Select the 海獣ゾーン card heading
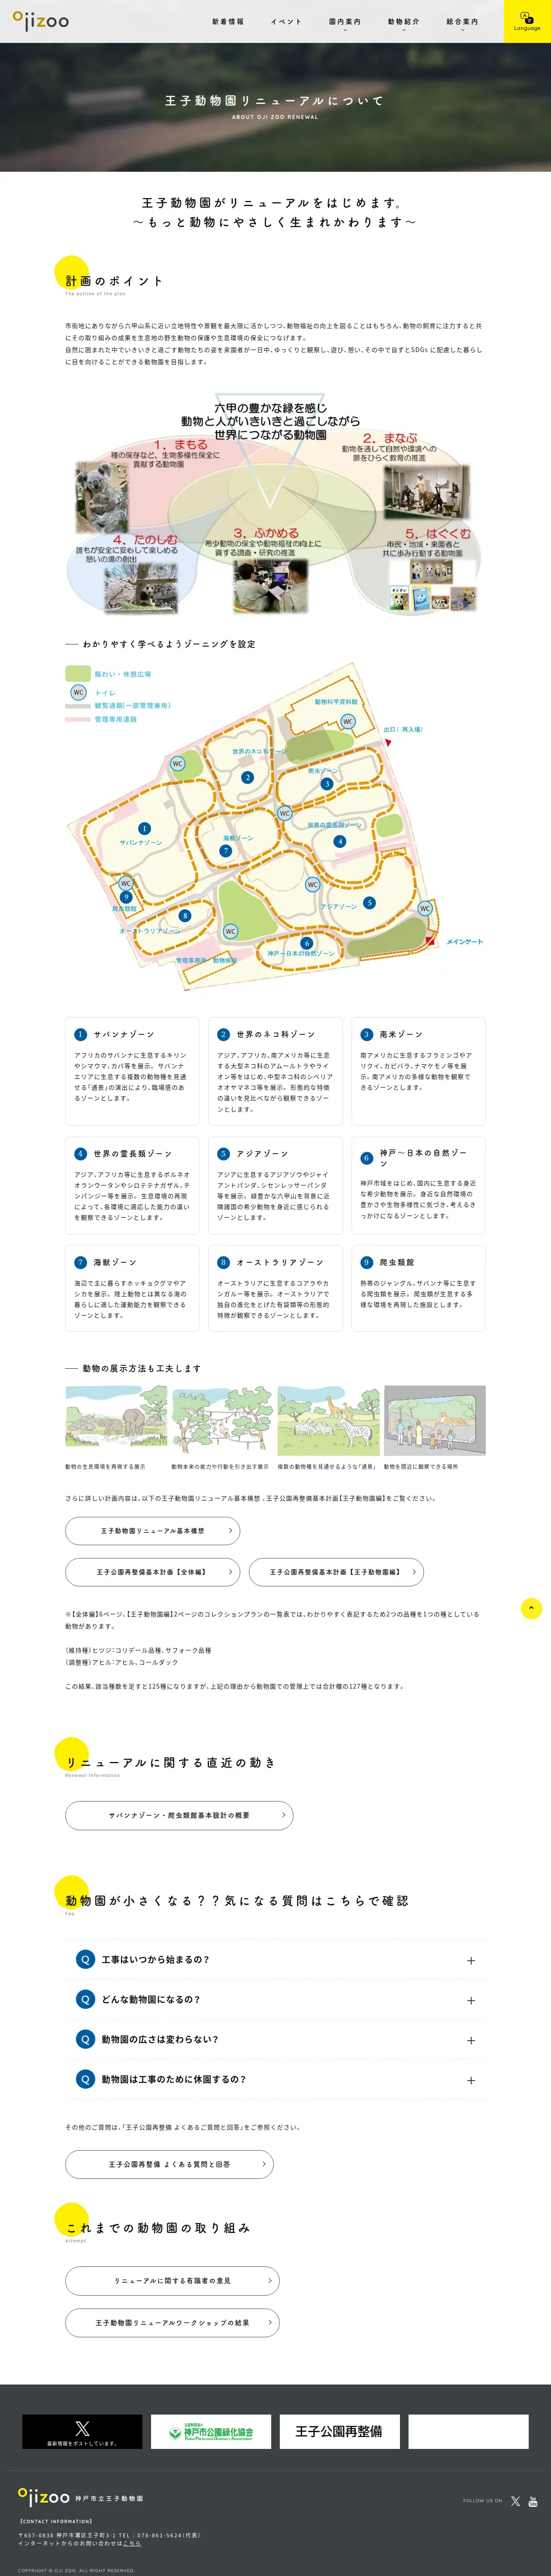Screen dimensions: 551x2576 [x=115, y=1262]
